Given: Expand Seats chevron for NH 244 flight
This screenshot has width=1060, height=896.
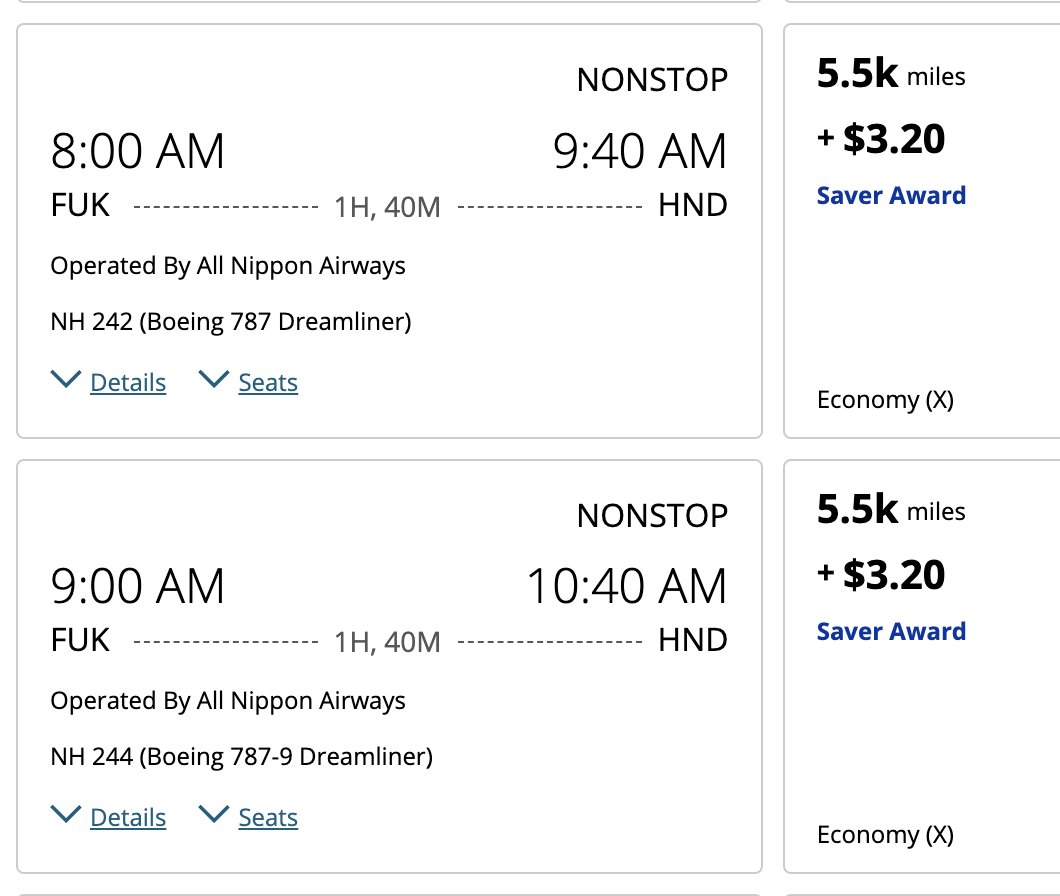Looking at the screenshot, I should pos(214,815).
